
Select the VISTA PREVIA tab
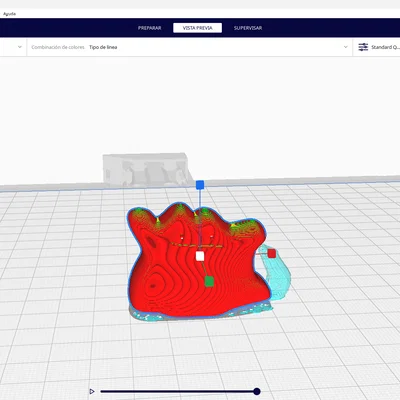197,28
